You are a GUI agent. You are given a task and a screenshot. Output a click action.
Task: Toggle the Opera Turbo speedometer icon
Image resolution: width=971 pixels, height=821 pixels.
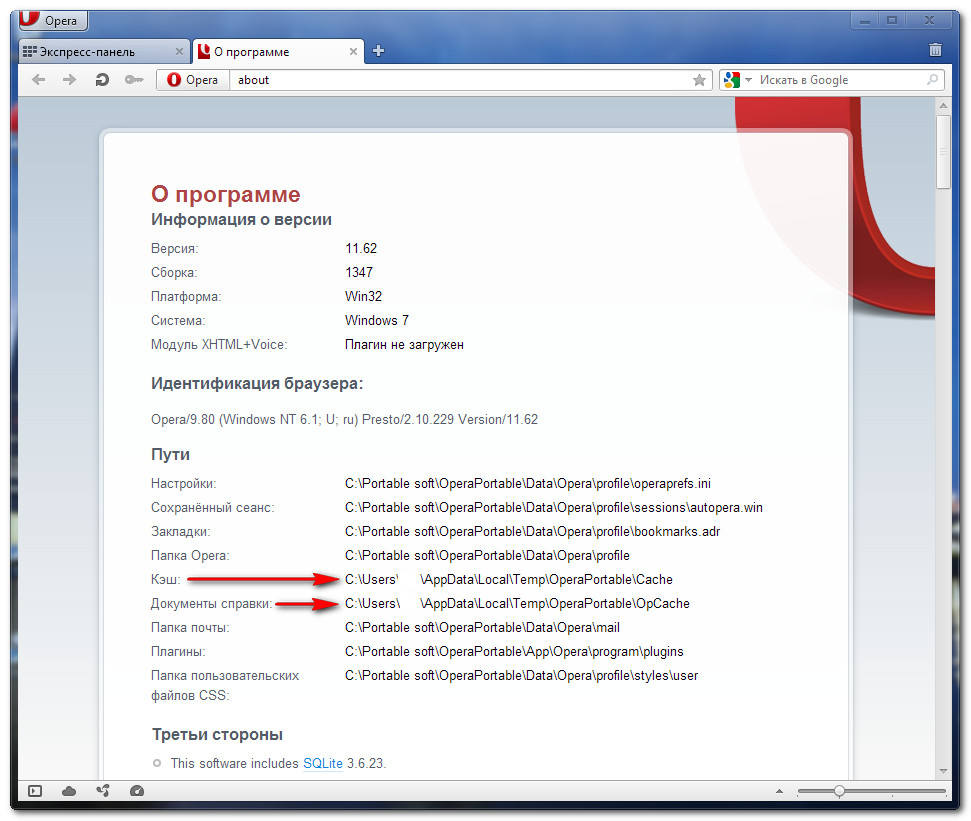pos(137,791)
